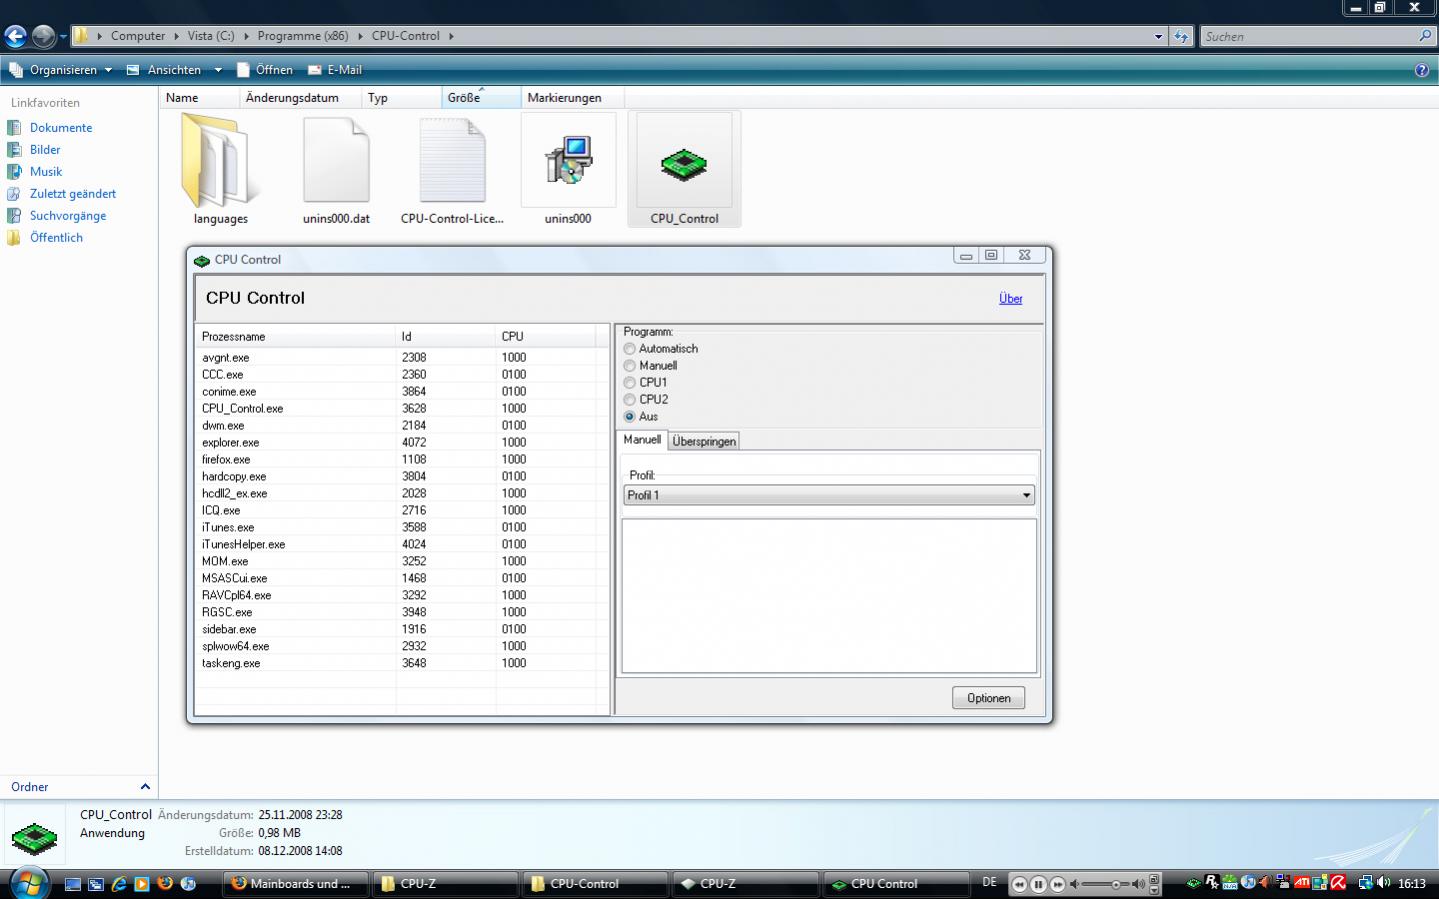Sort by the Änderungsdatum column header
Viewport: 1439px width, 899px height.
[x=301, y=98]
